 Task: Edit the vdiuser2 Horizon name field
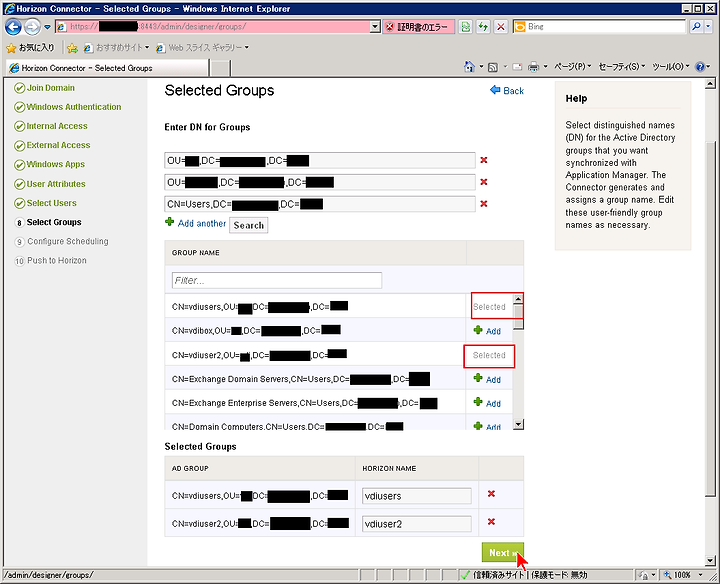[416, 524]
